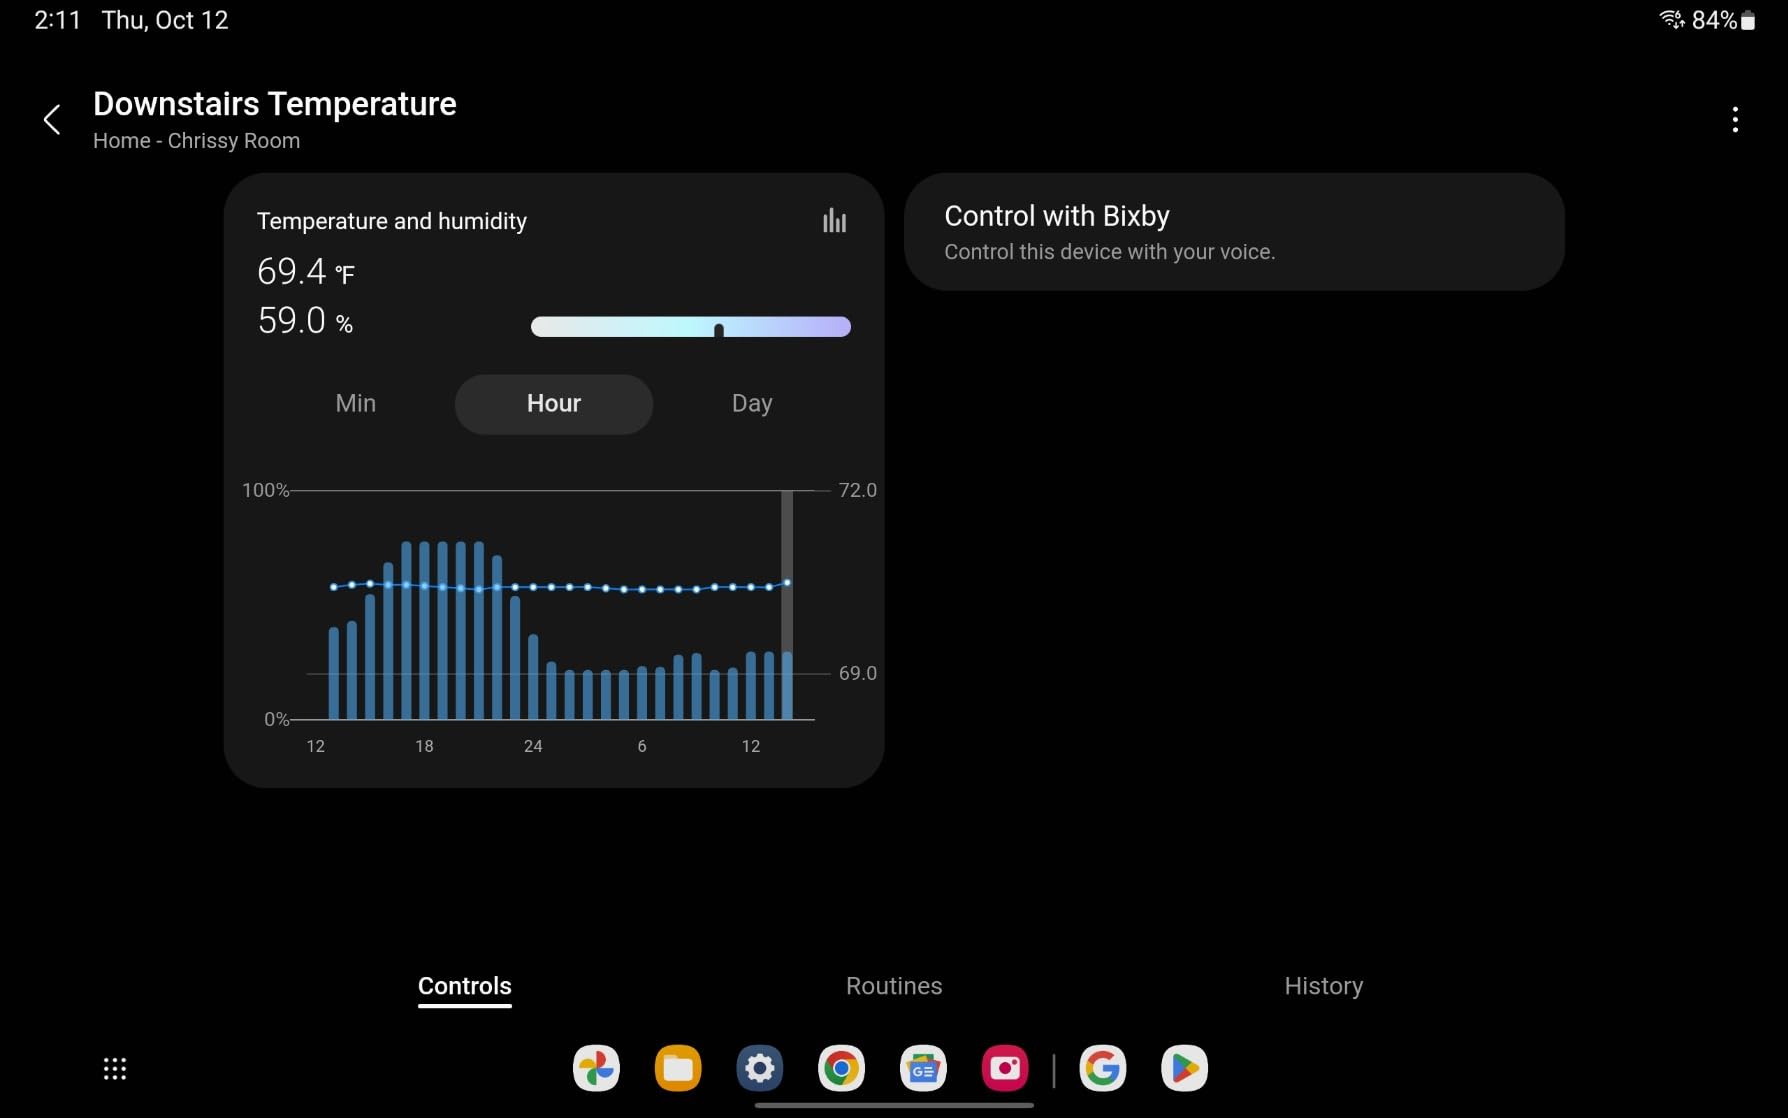Launch the Google search app
The height and width of the screenshot is (1118, 1788).
pos(1103,1068)
